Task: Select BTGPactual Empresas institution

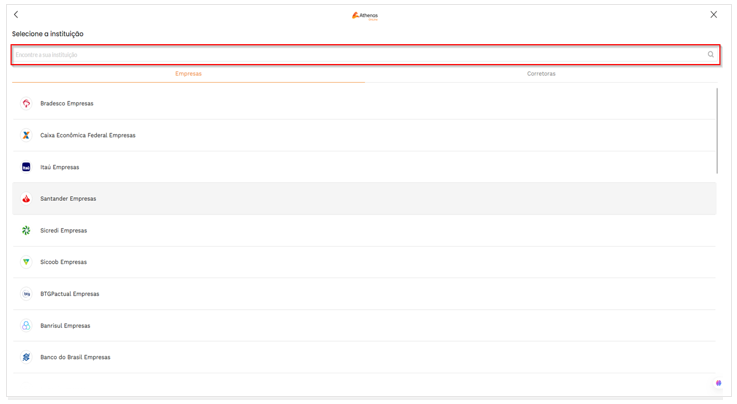Action: [364, 294]
